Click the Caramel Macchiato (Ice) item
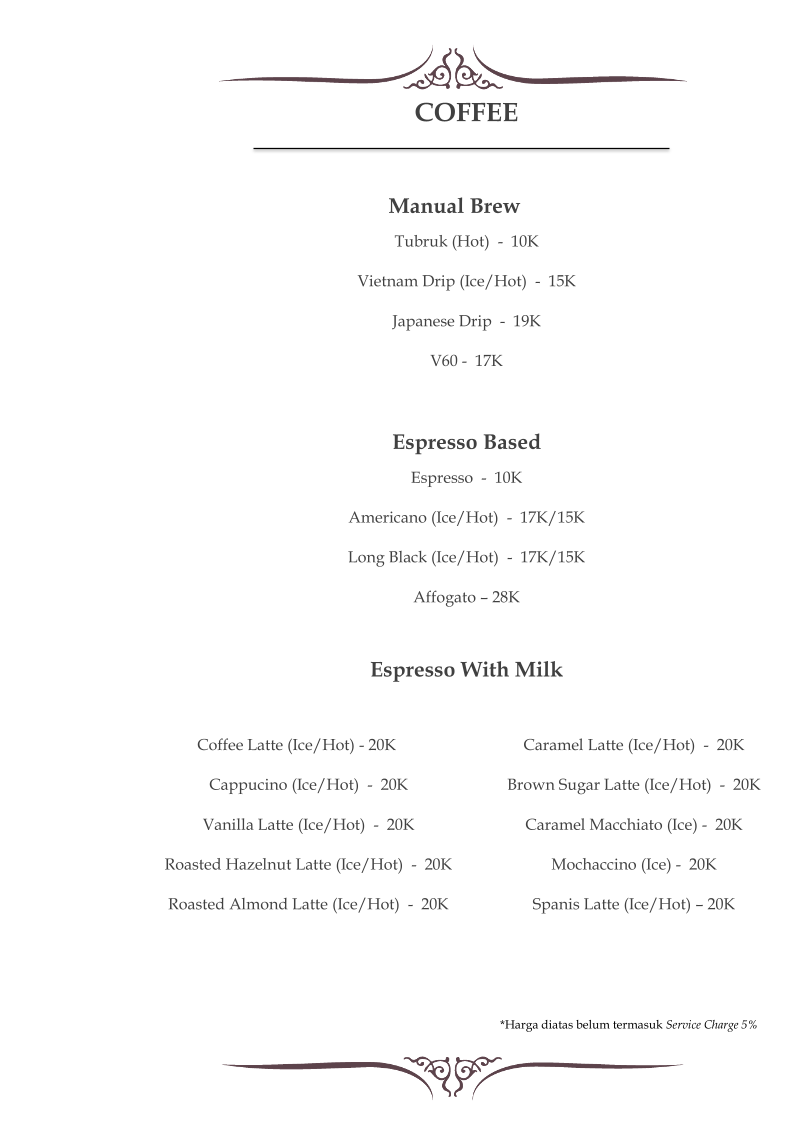The width and height of the screenshot is (793, 1122). (x=633, y=825)
